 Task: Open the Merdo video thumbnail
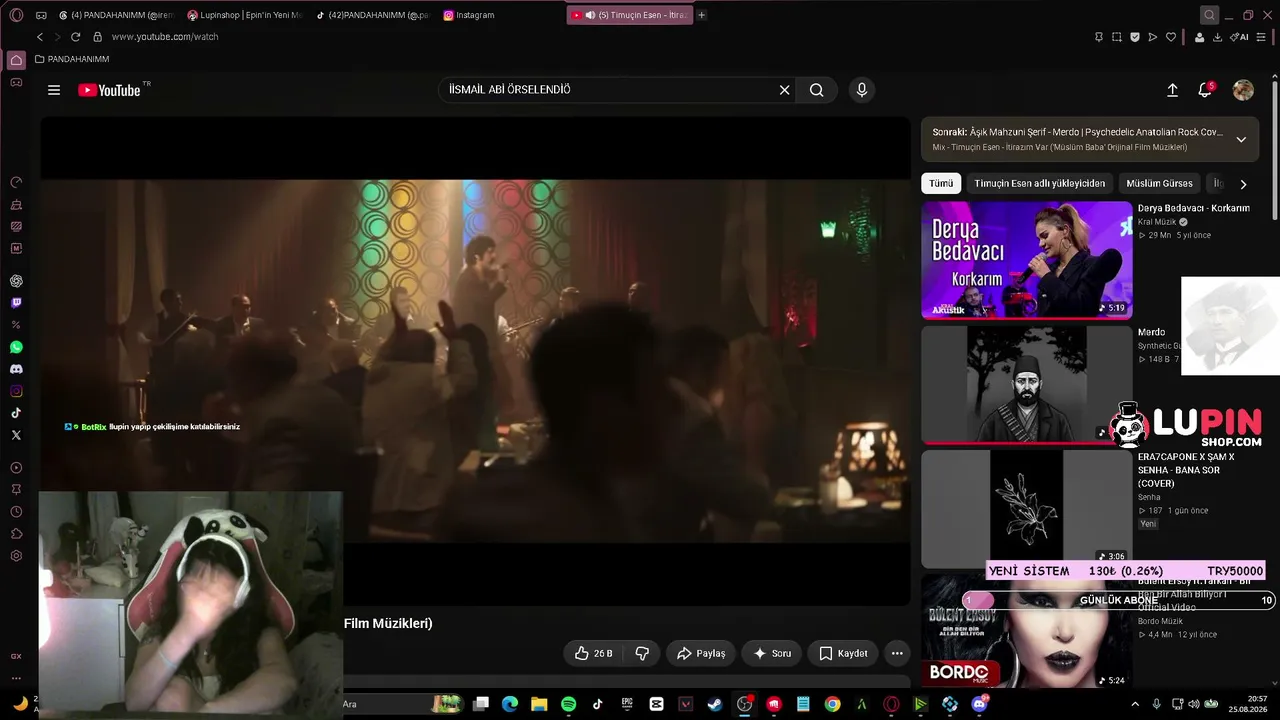(x=1027, y=384)
